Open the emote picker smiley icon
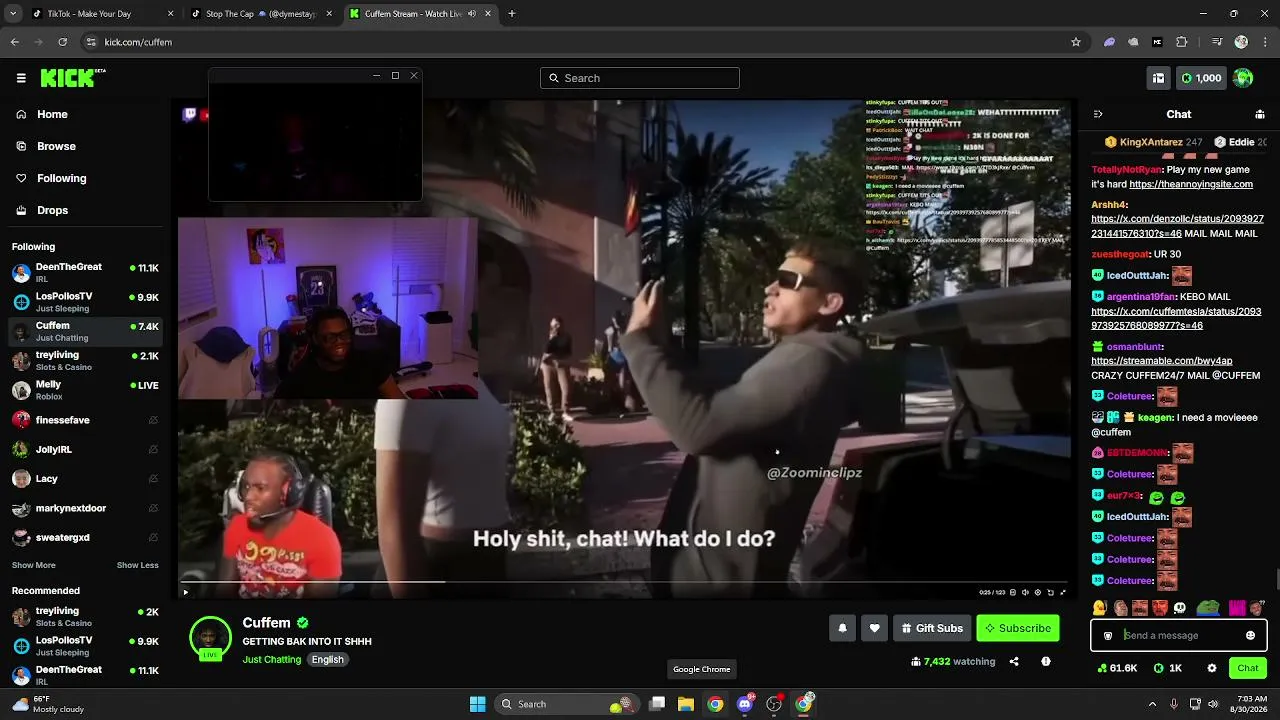Image resolution: width=1280 pixels, height=720 pixels. (1250, 635)
